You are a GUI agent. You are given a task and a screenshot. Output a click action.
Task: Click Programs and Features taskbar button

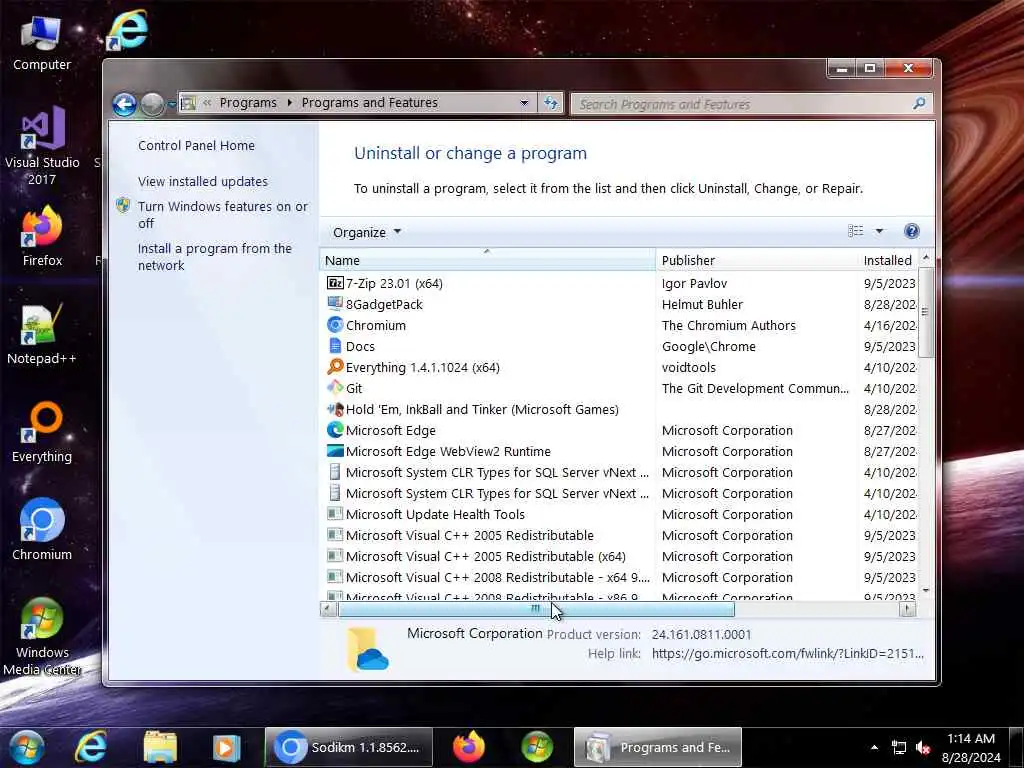(x=658, y=747)
